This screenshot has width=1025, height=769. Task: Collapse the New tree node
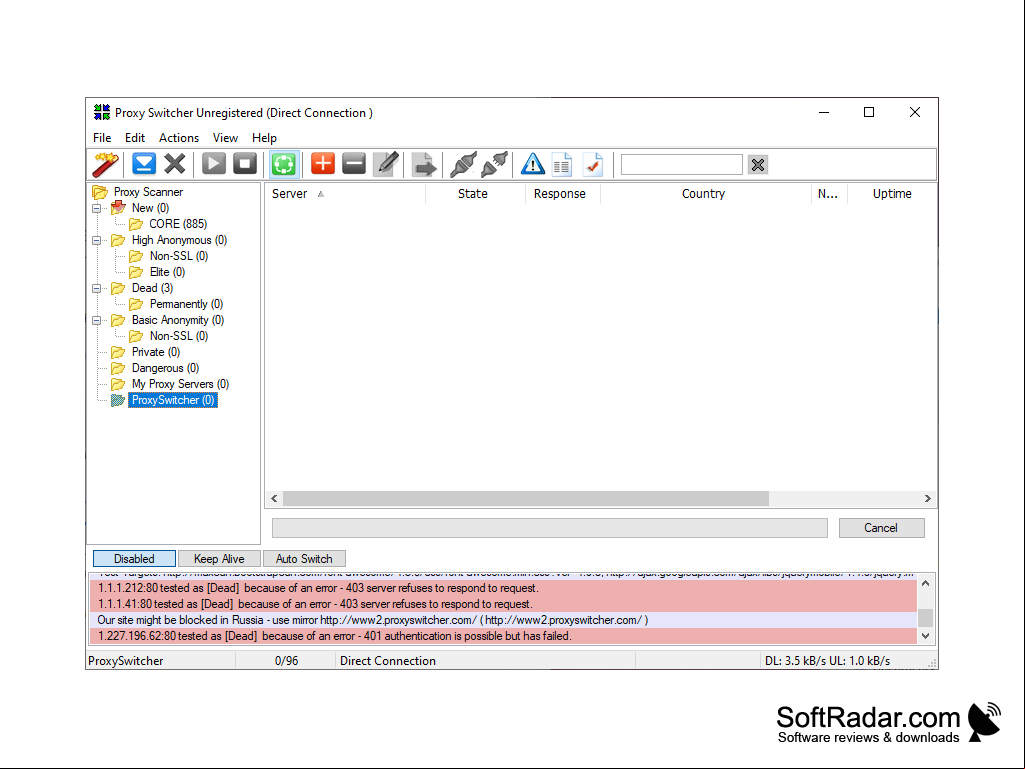(97, 209)
